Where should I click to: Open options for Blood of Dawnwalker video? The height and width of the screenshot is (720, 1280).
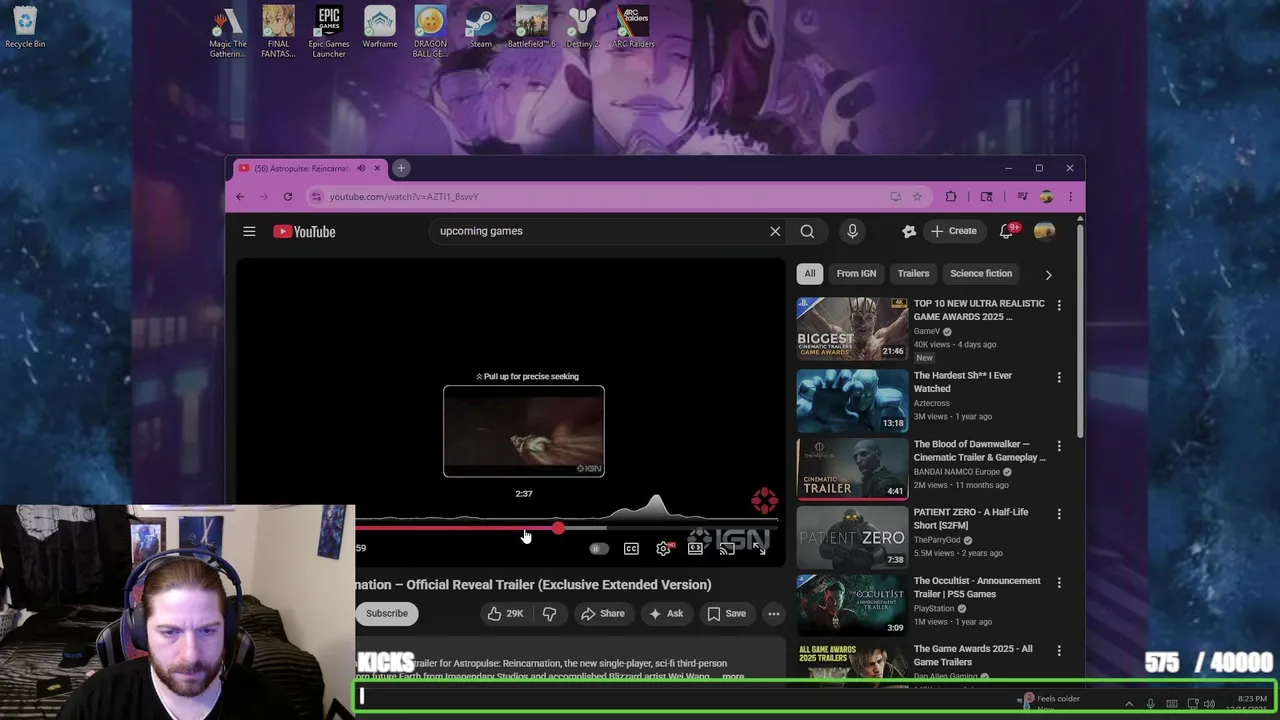(x=1059, y=446)
